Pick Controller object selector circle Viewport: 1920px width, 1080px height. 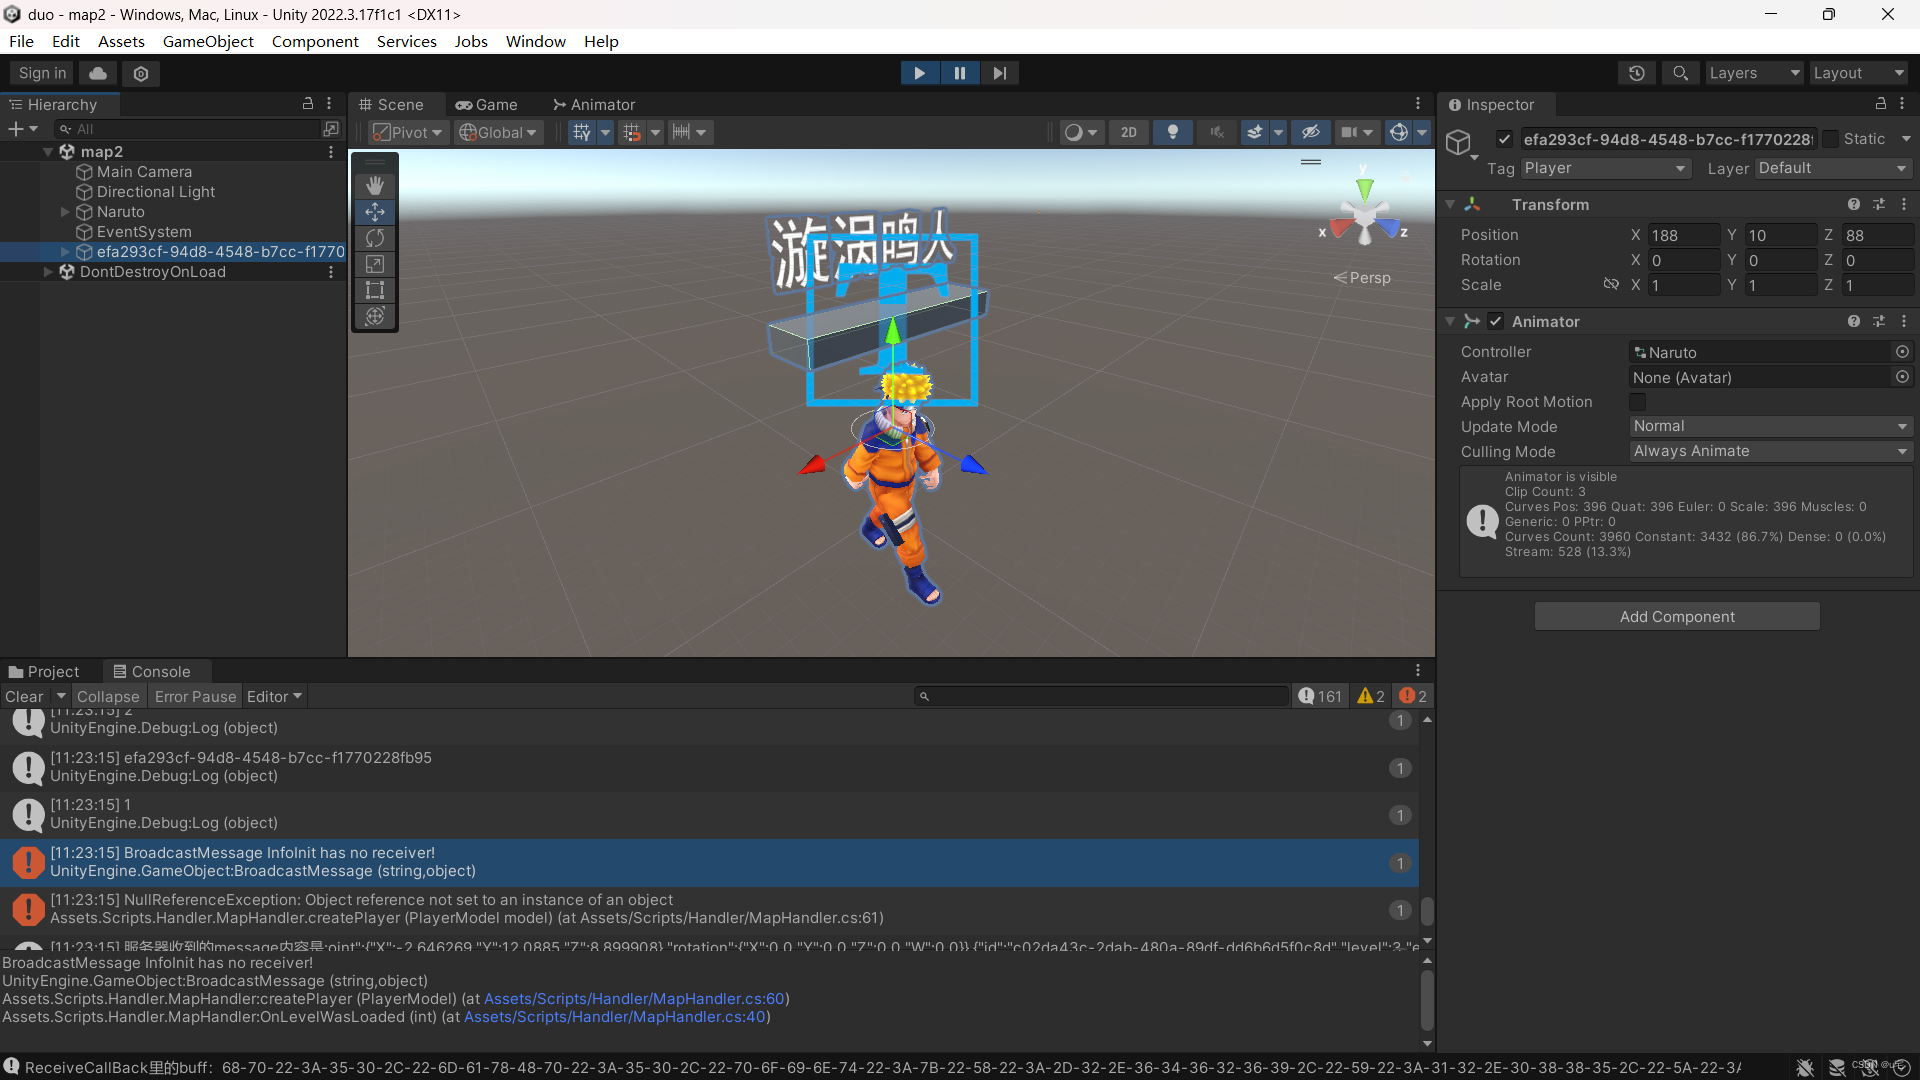(x=1902, y=352)
